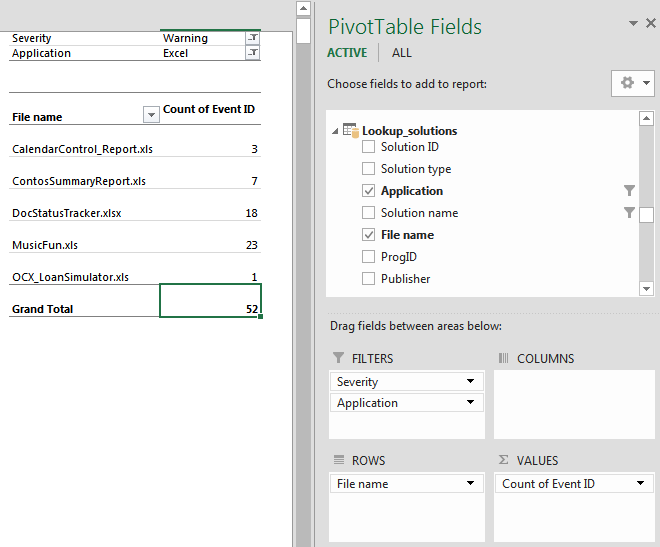Click the Lookup_solutions table icon
The height and width of the screenshot is (547, 660).
pos(351,130)
